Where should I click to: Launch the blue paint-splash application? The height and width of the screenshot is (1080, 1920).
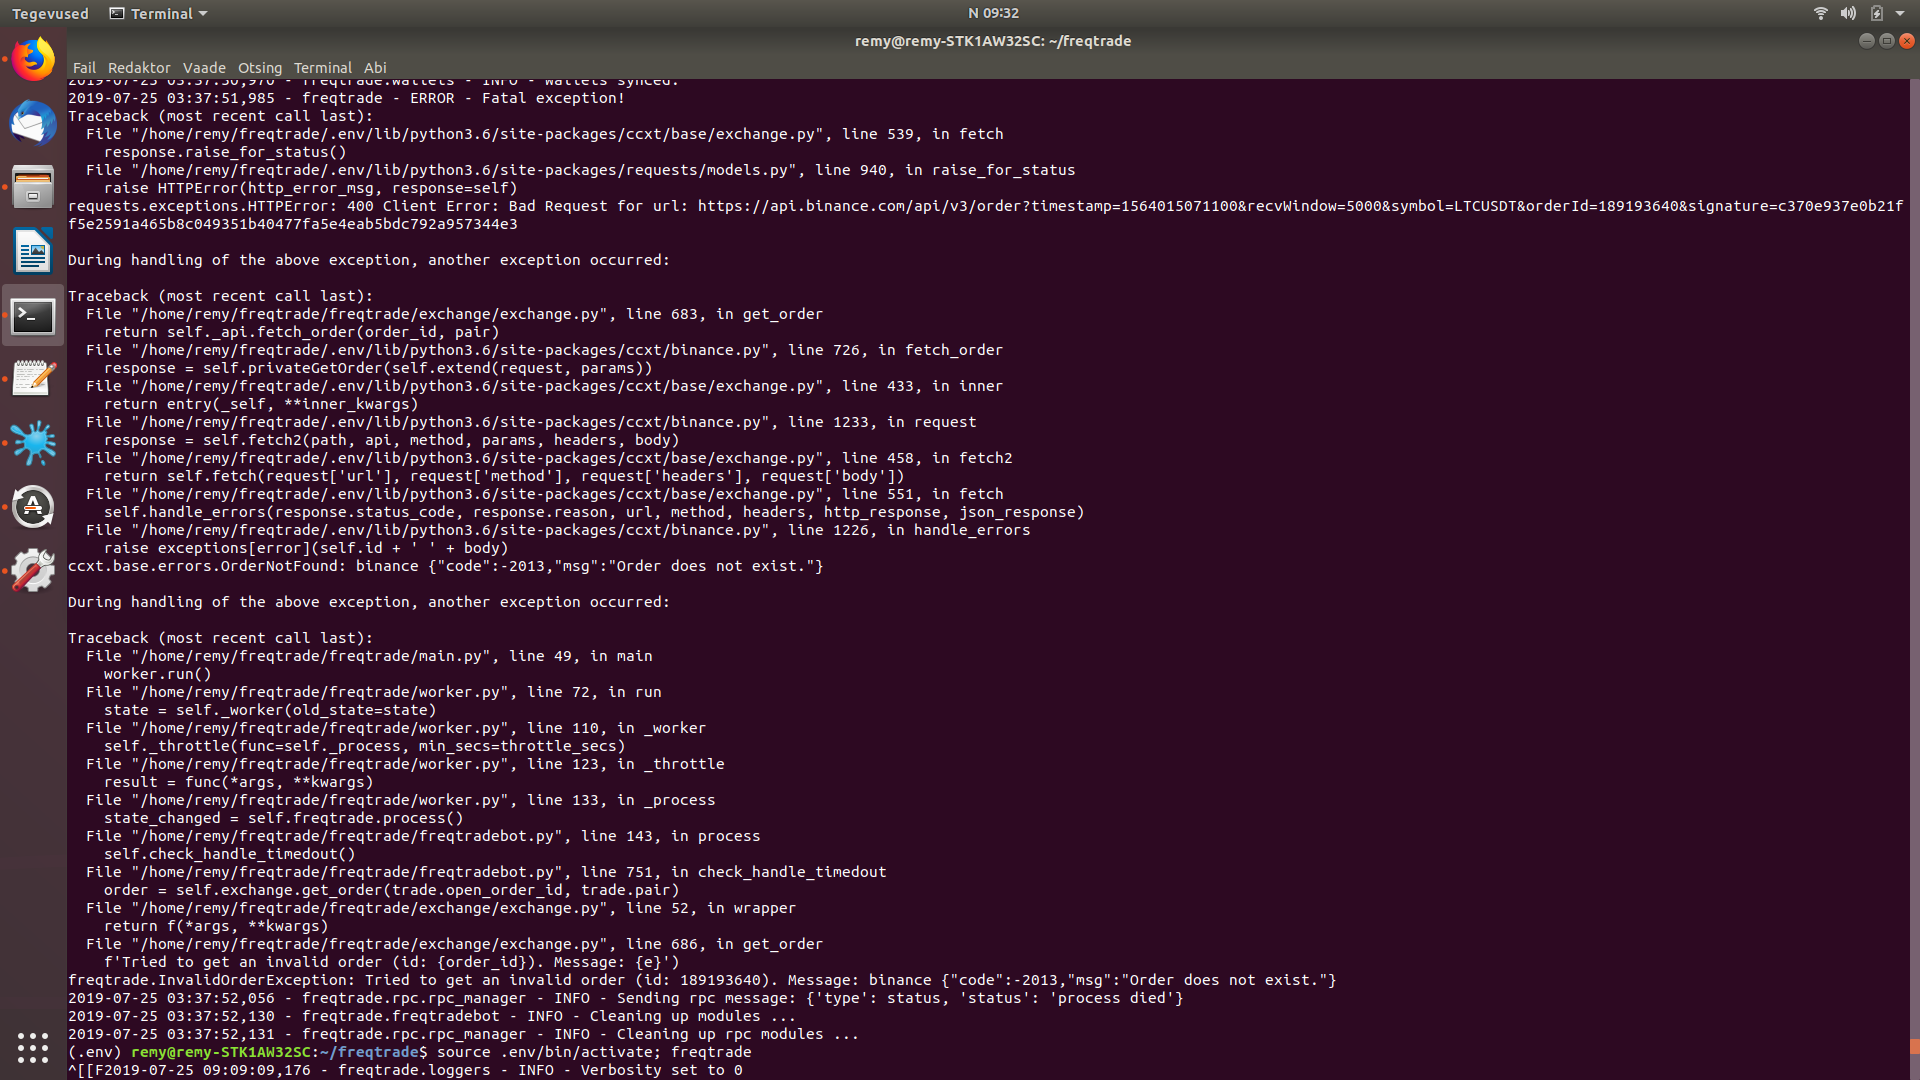click(33, 443)
